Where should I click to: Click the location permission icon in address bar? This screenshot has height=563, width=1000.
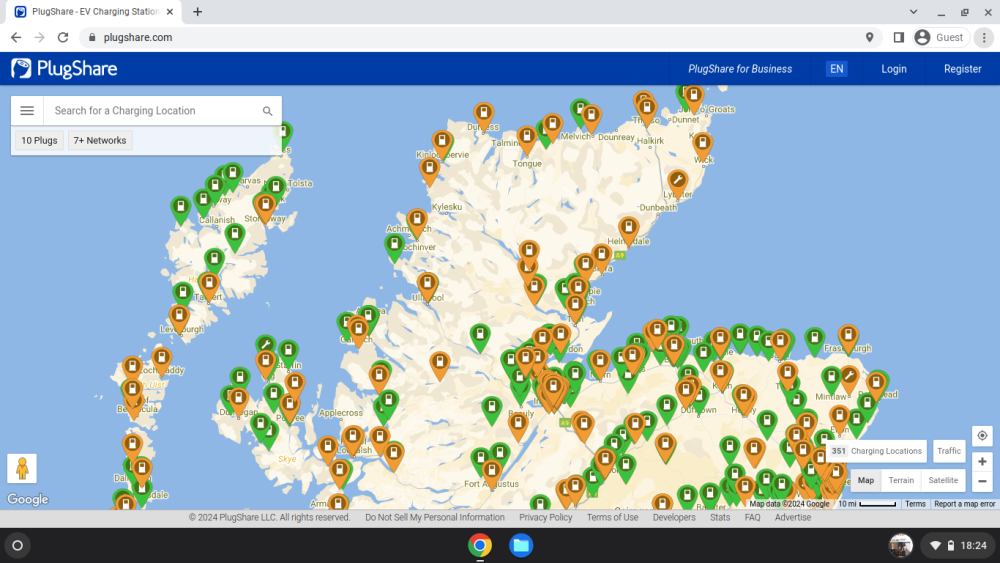point(869,38)
